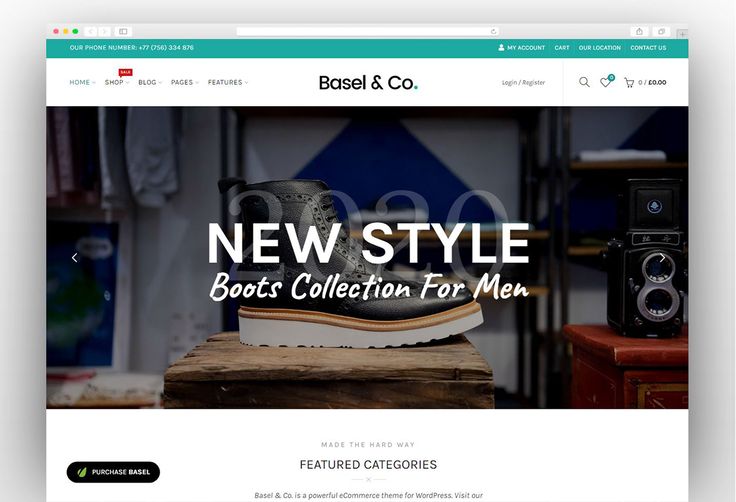Image resolution: width=736 pixels, height=502 pixels.
Task: Click the browser reload icon
Action: 493,31
